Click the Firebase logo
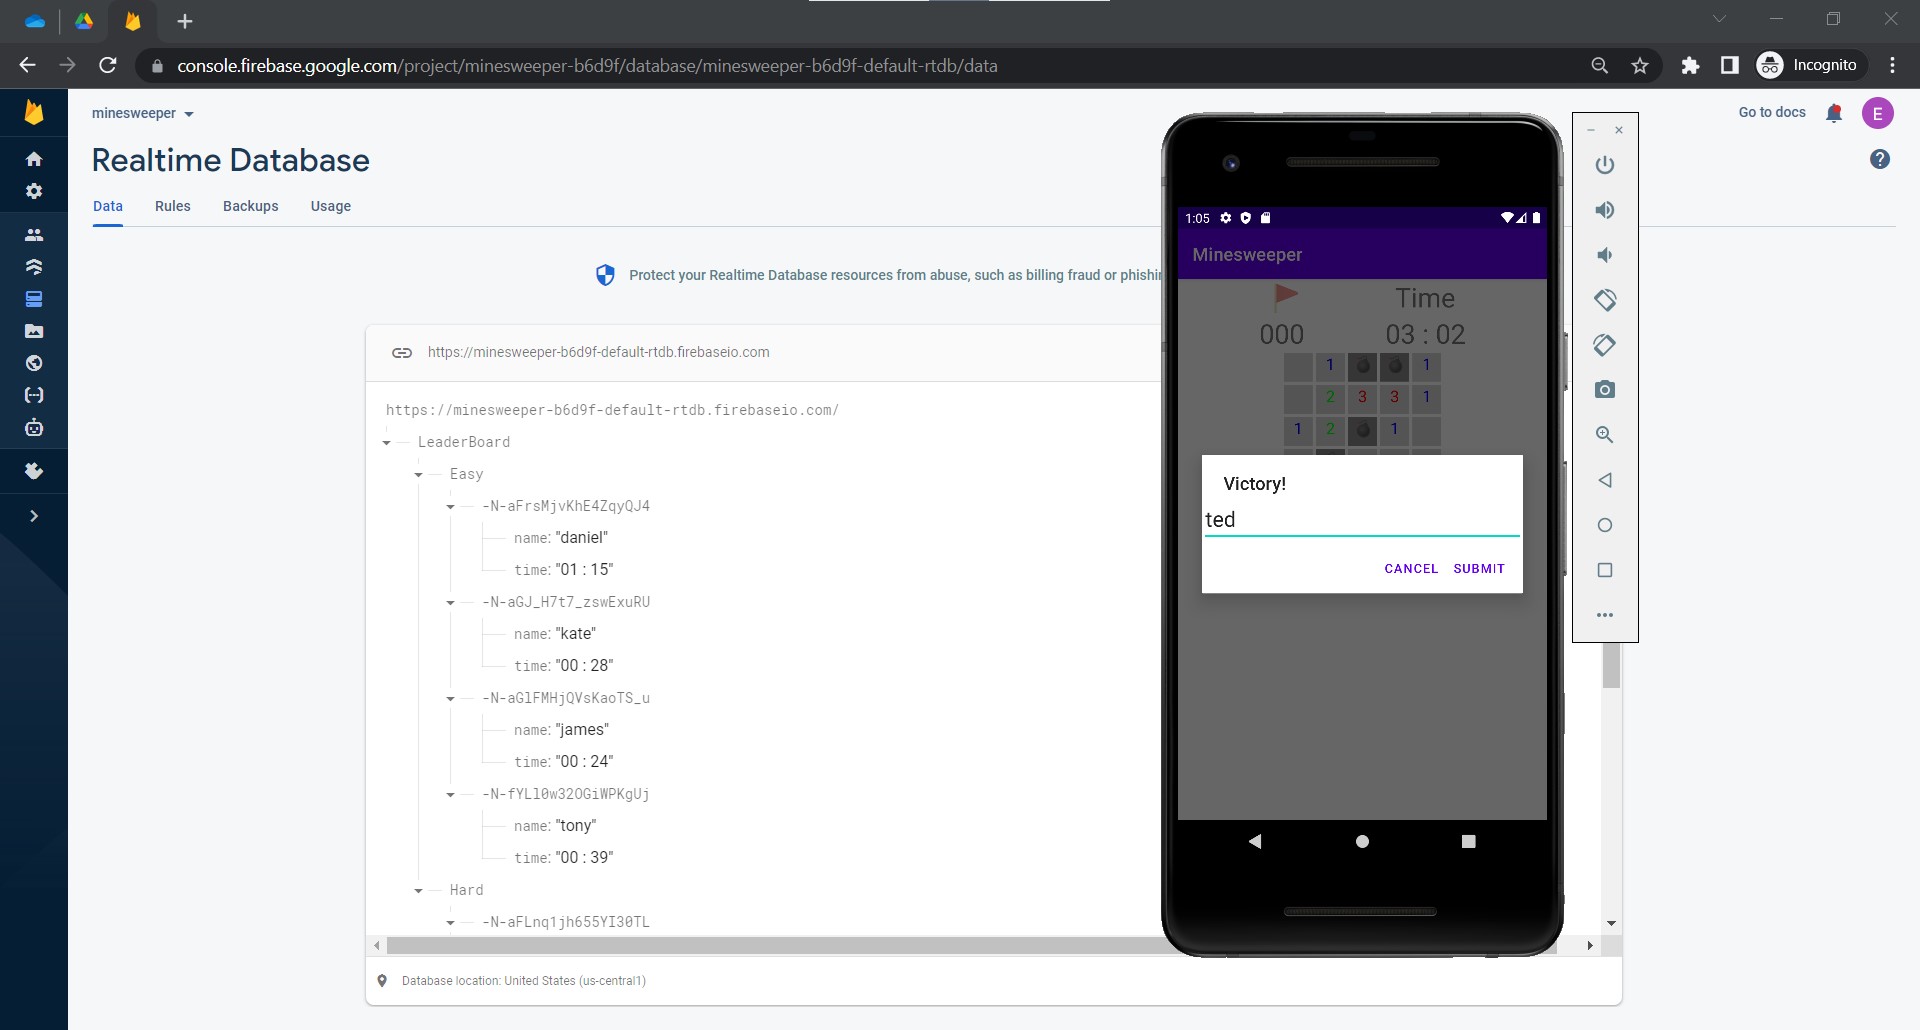 tap(34, 112)
